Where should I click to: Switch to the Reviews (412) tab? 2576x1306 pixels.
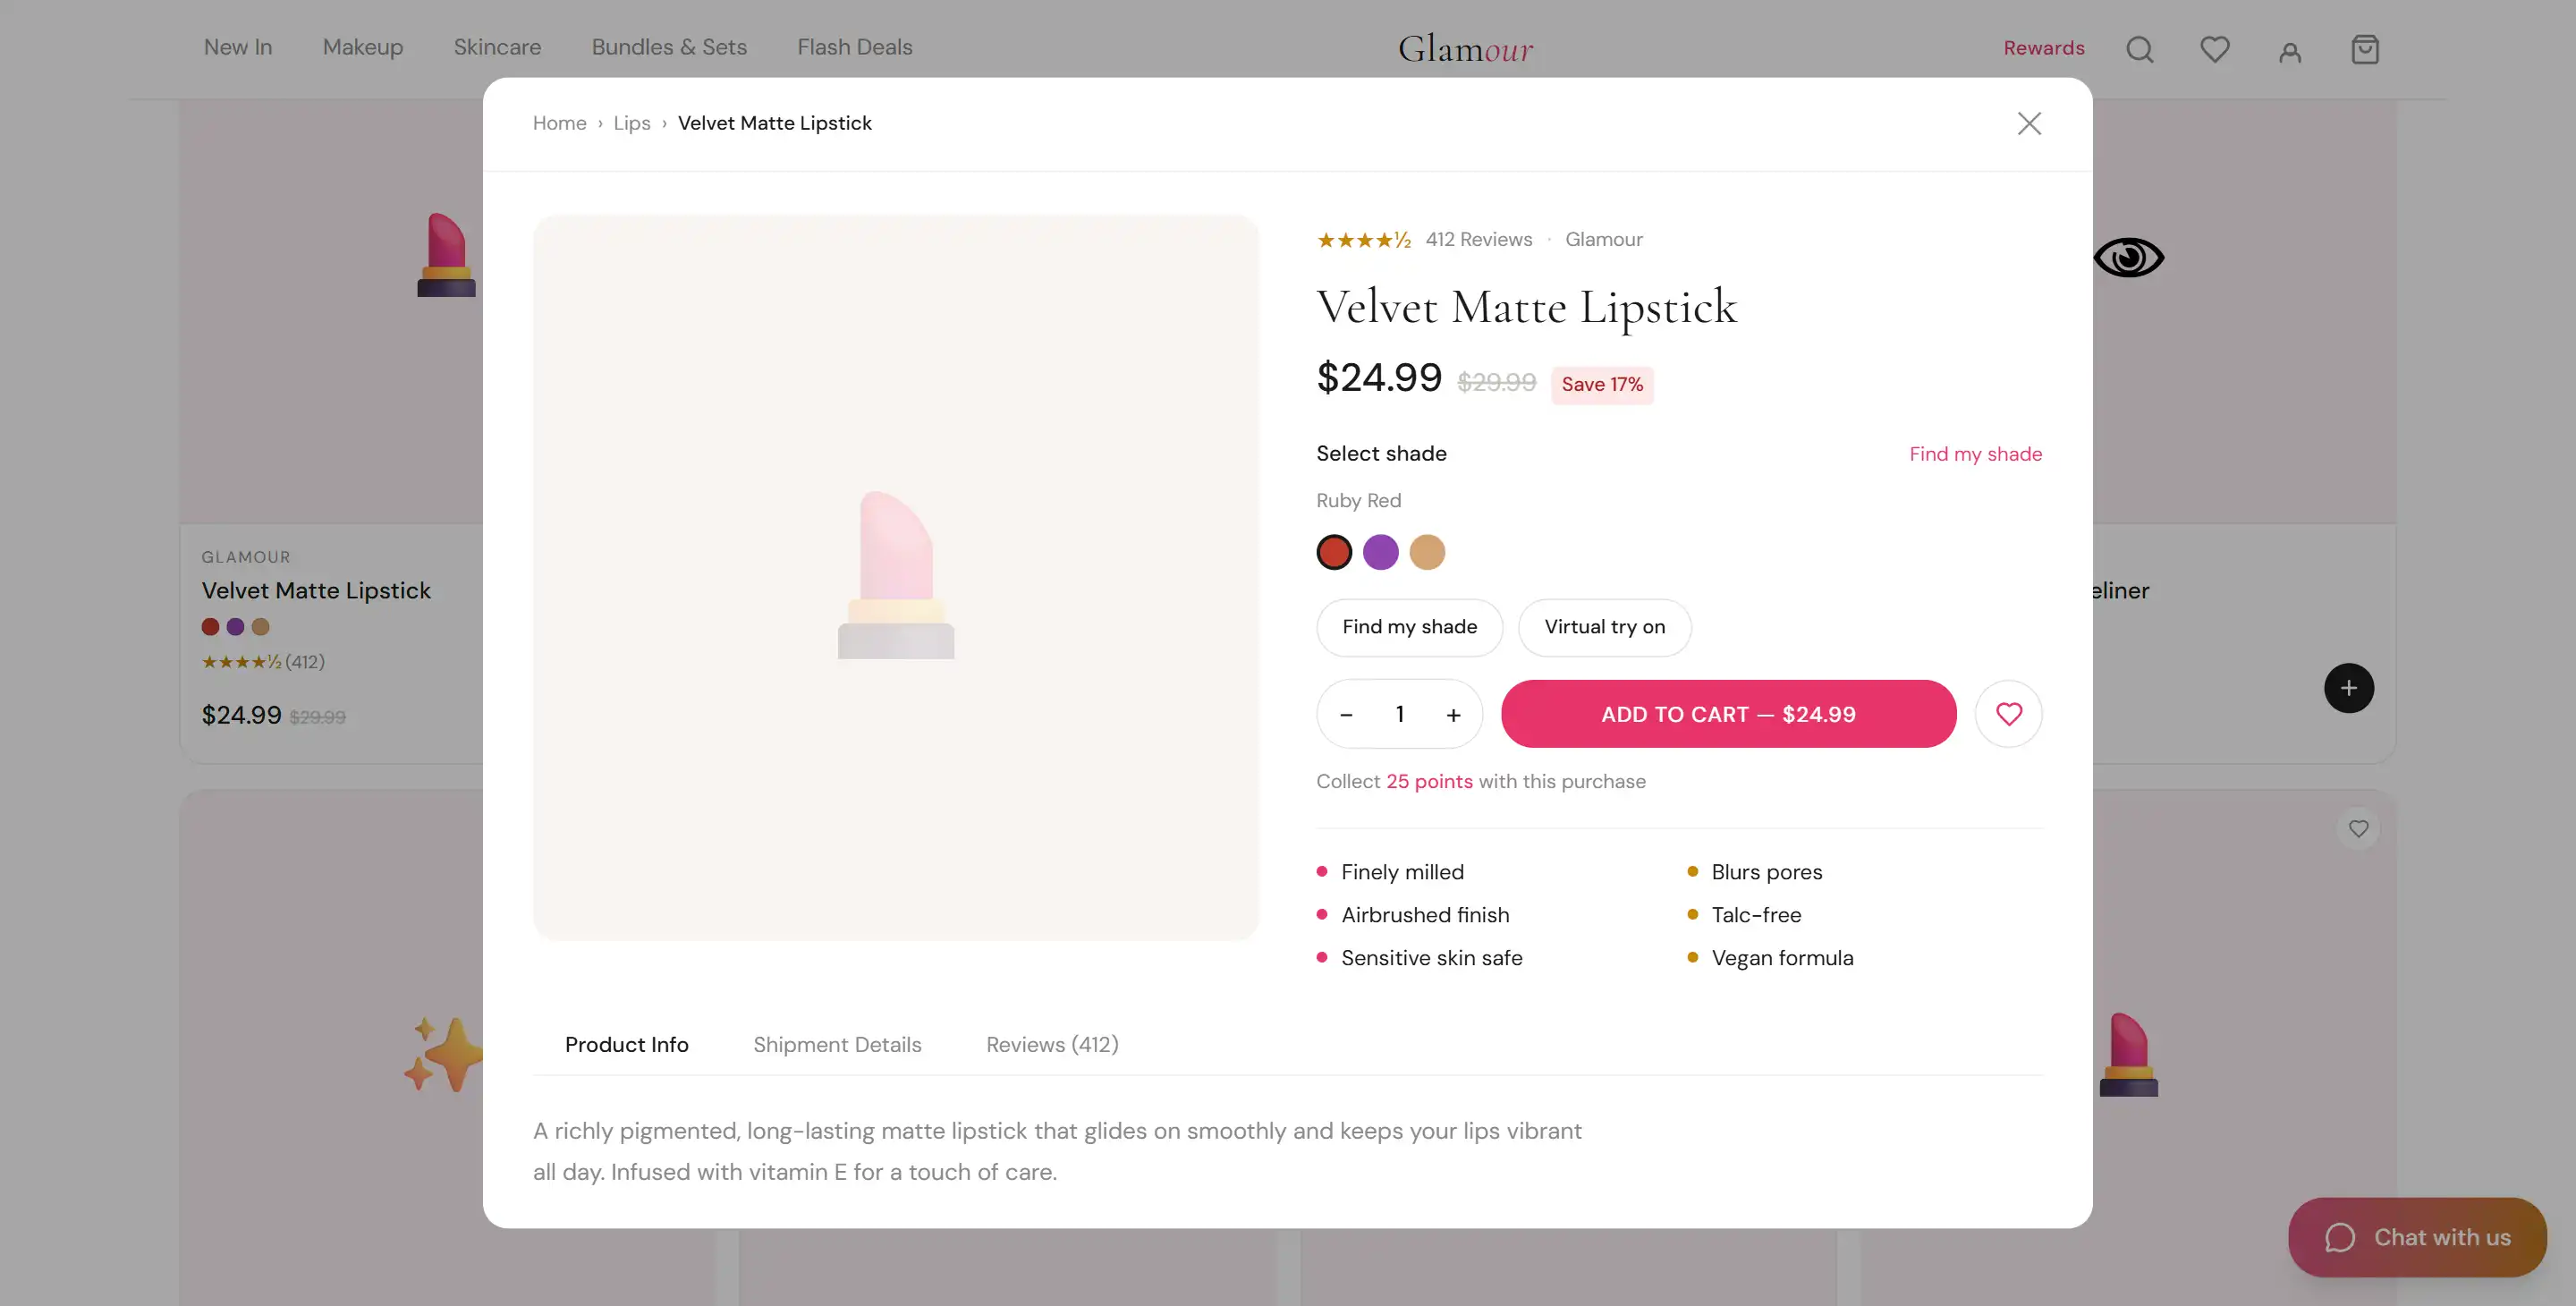(1052, 1044)
